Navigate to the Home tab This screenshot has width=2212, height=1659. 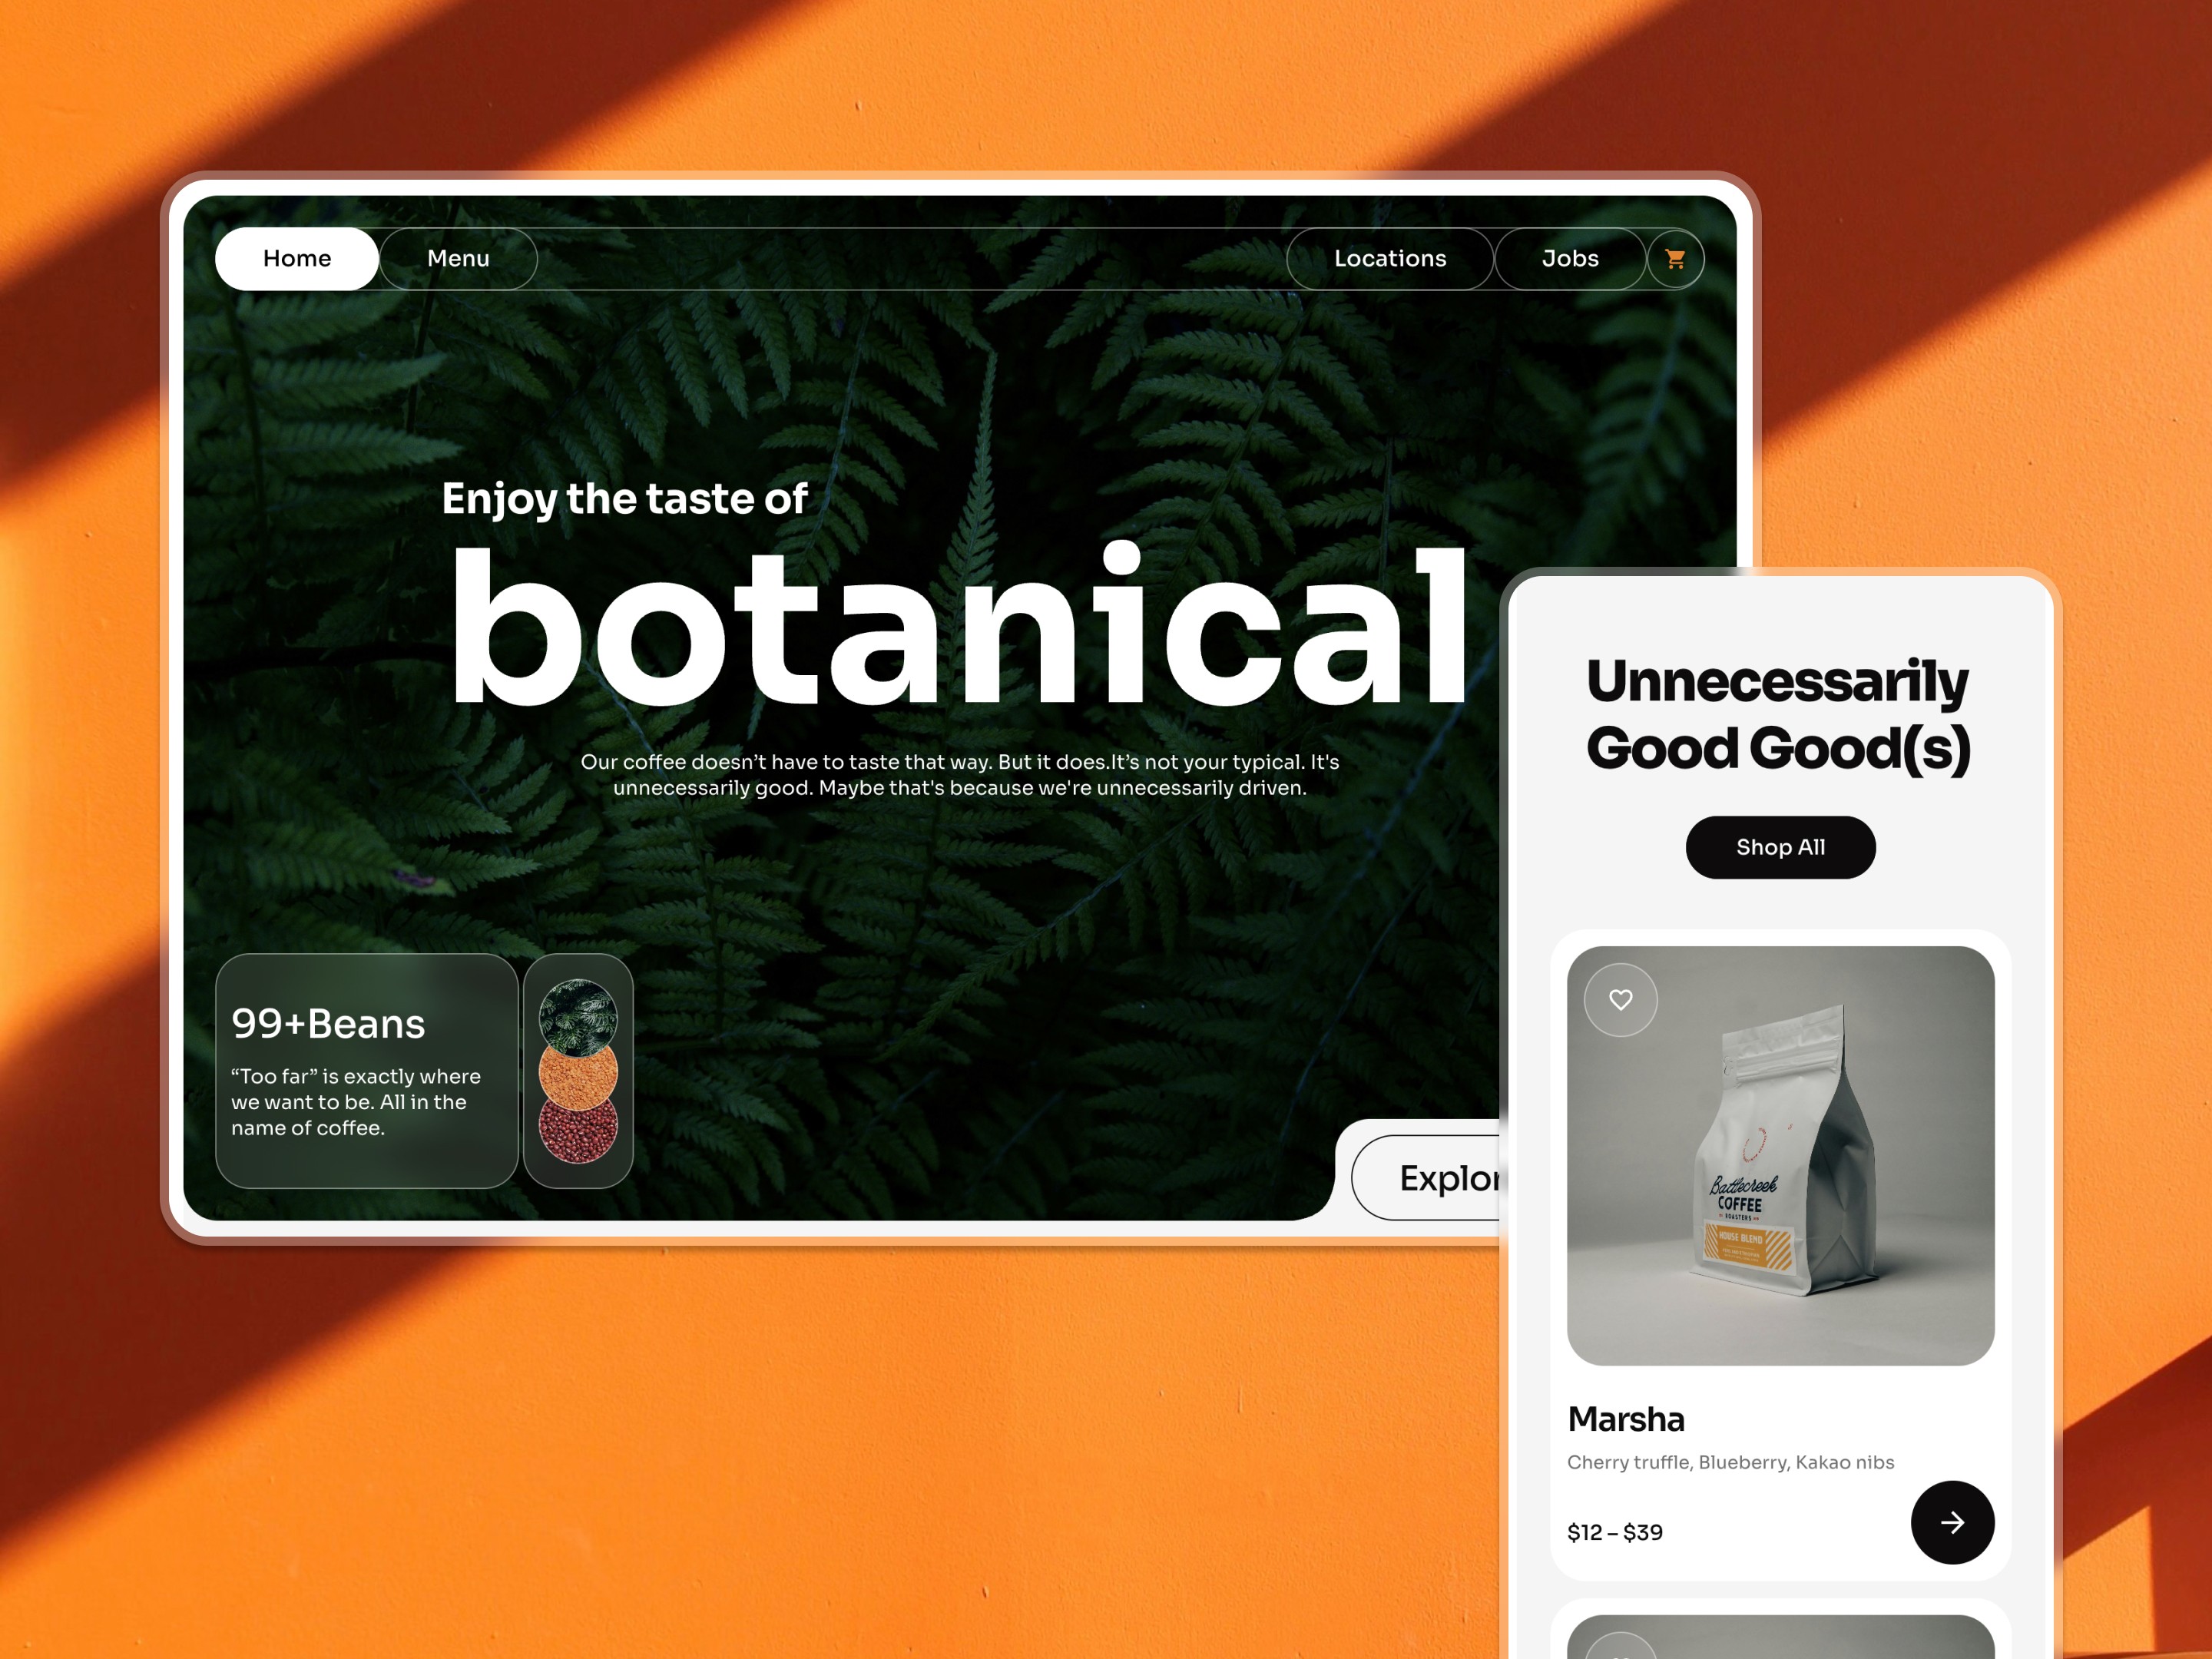[x=296, y=258]
